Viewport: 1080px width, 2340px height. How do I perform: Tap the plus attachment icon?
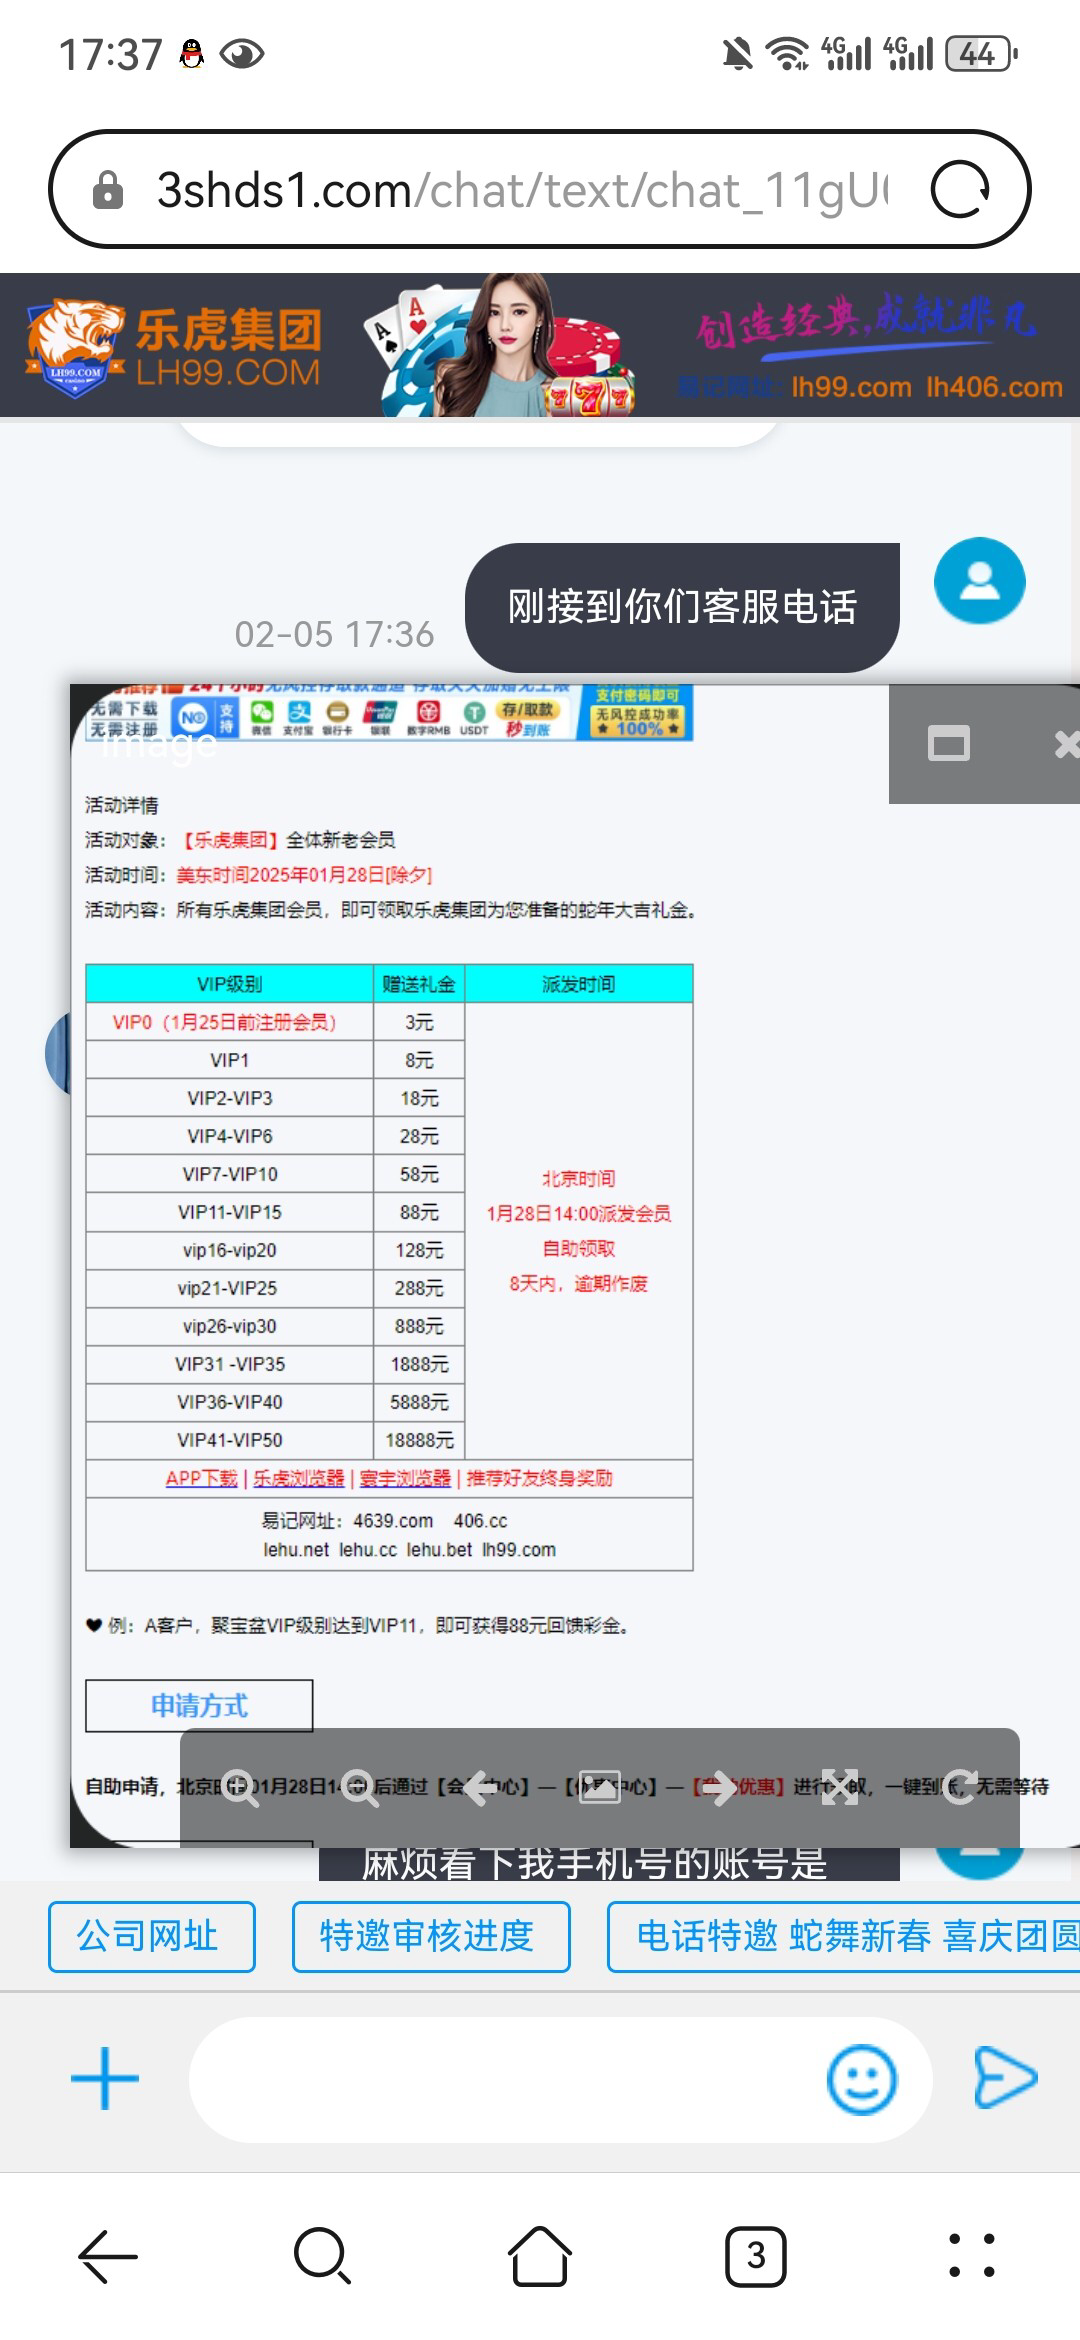tap(105, 2078)
